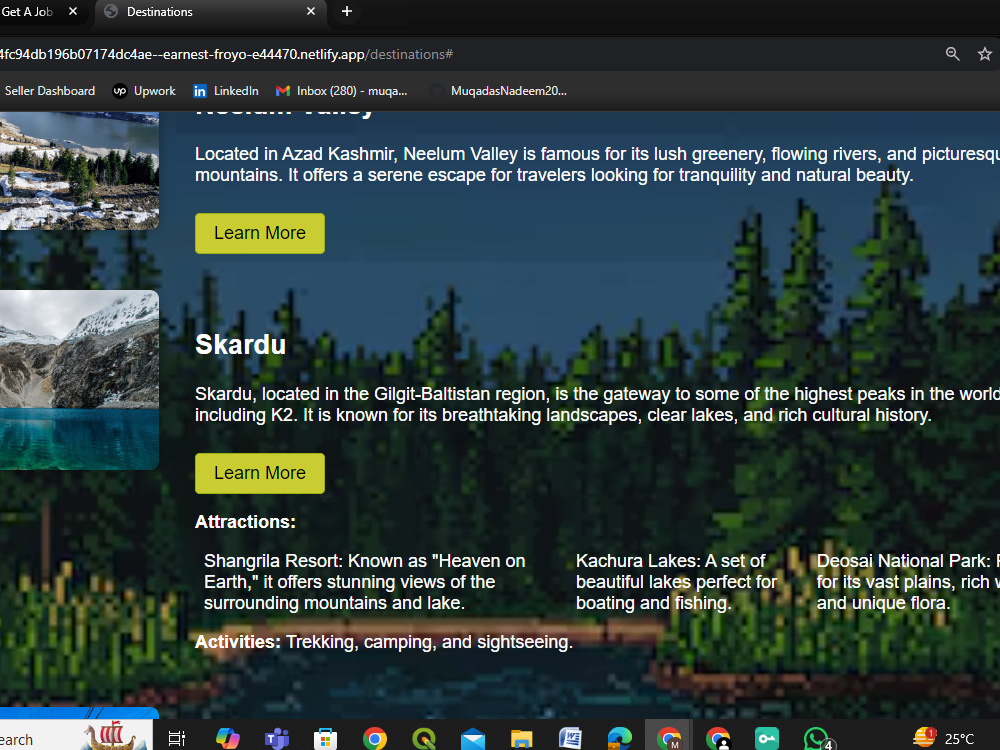Click Learn More under Neelum Valley
The width and height of the screenshot is (1000, 750).
click(x=260, y=233)
